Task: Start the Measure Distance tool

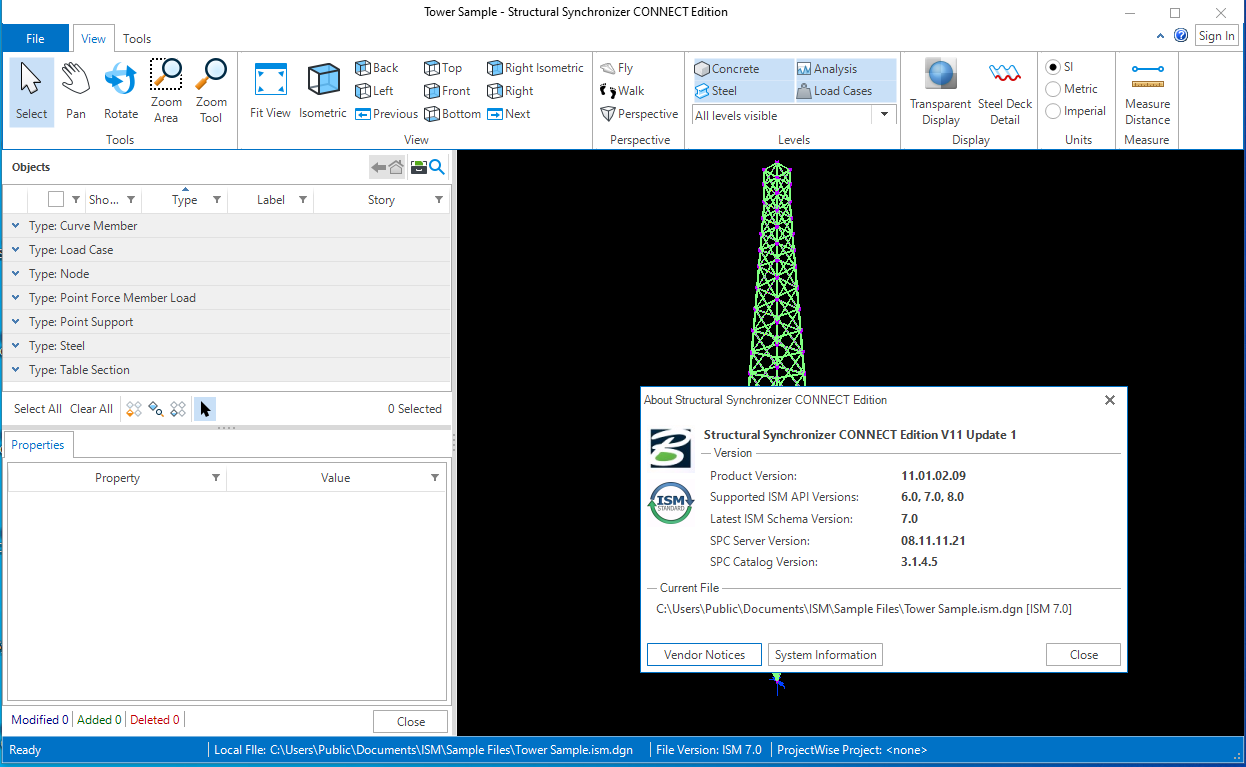Action: [x=1147, y=91]
